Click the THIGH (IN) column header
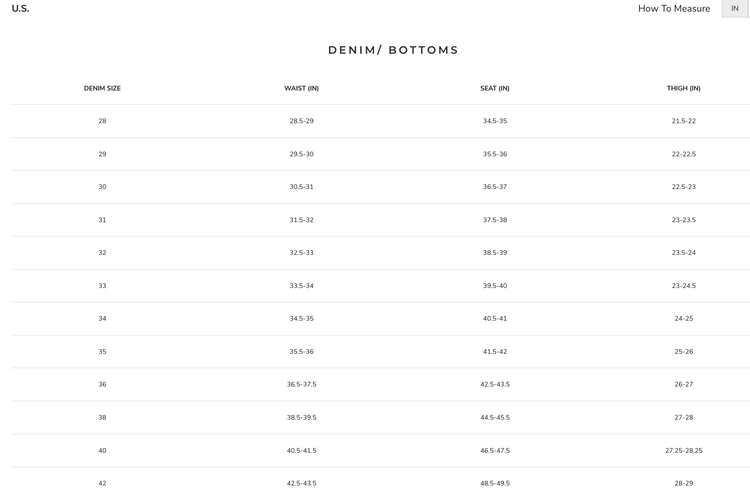Image resolution: width=750 pixels, height=498 pixels. 684,88
